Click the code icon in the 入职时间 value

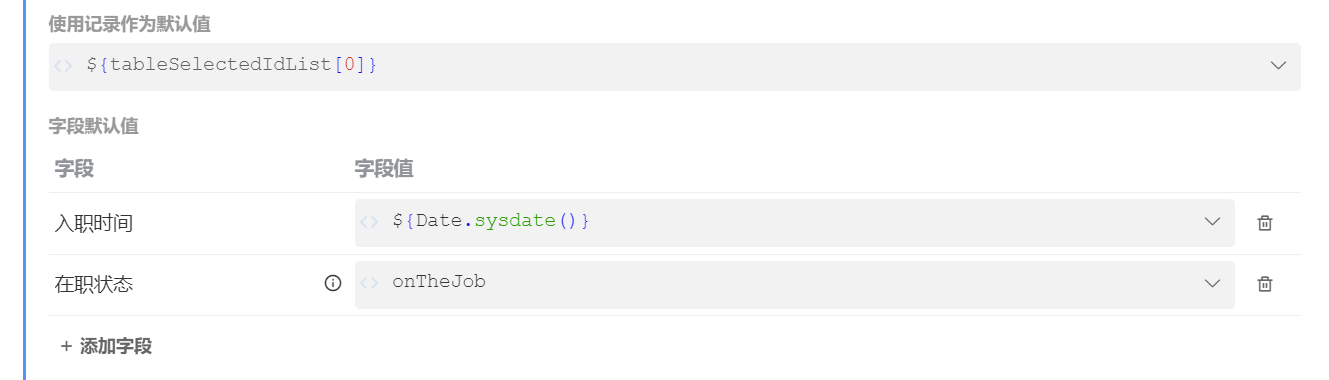tap(369, 222)
